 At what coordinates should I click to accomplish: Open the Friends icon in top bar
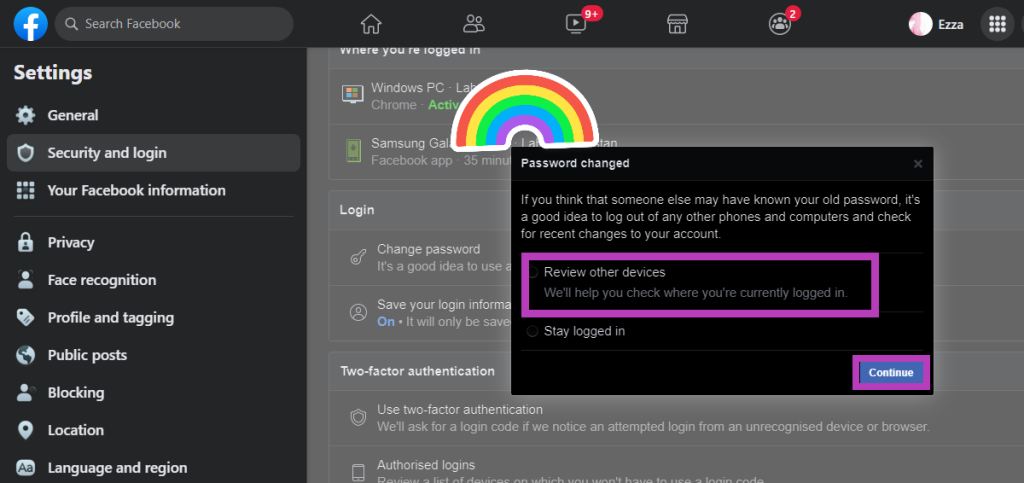point(473,24)
